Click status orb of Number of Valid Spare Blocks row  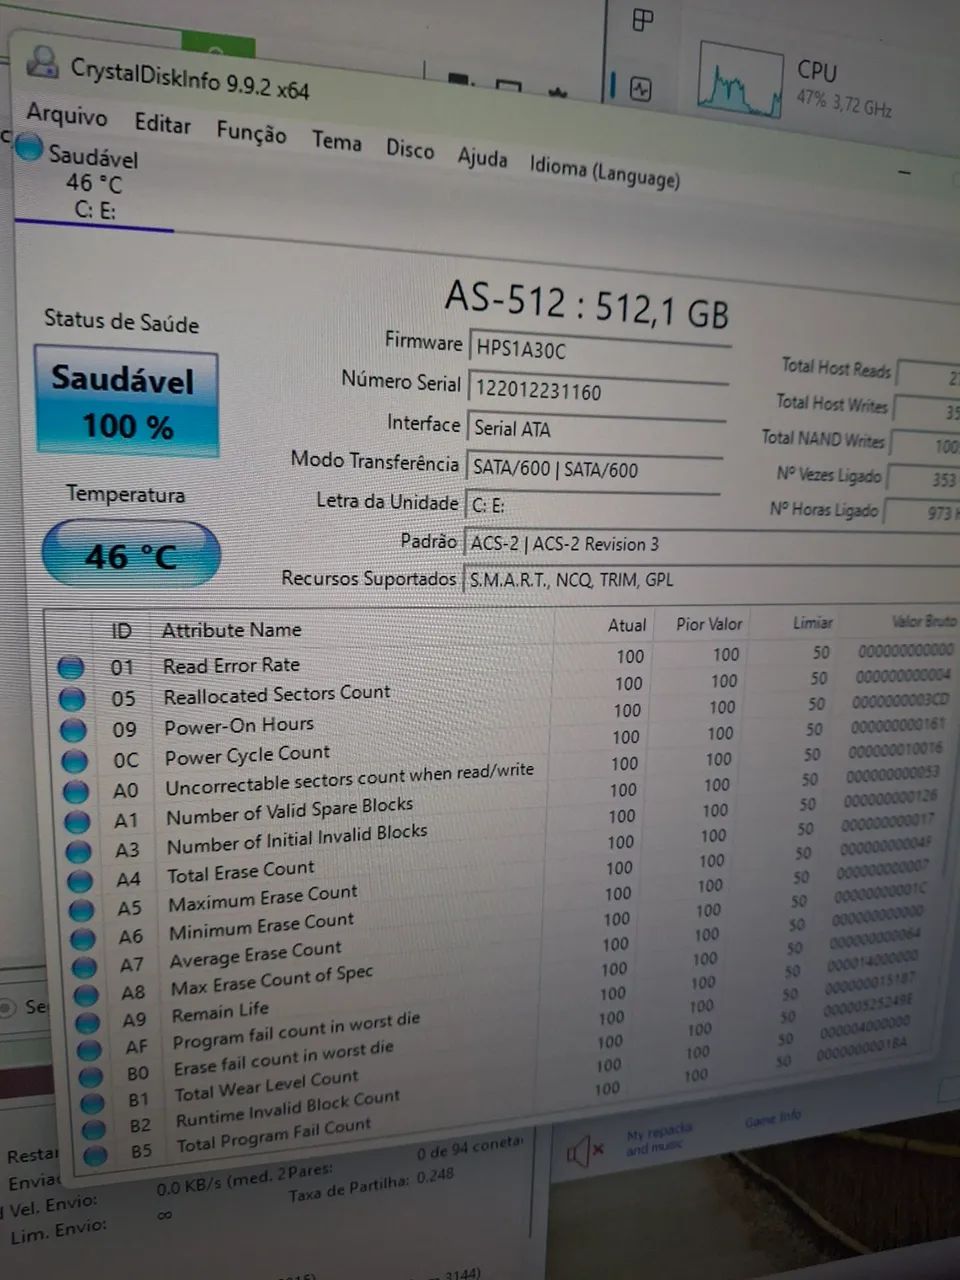click(x=78, y=822)
